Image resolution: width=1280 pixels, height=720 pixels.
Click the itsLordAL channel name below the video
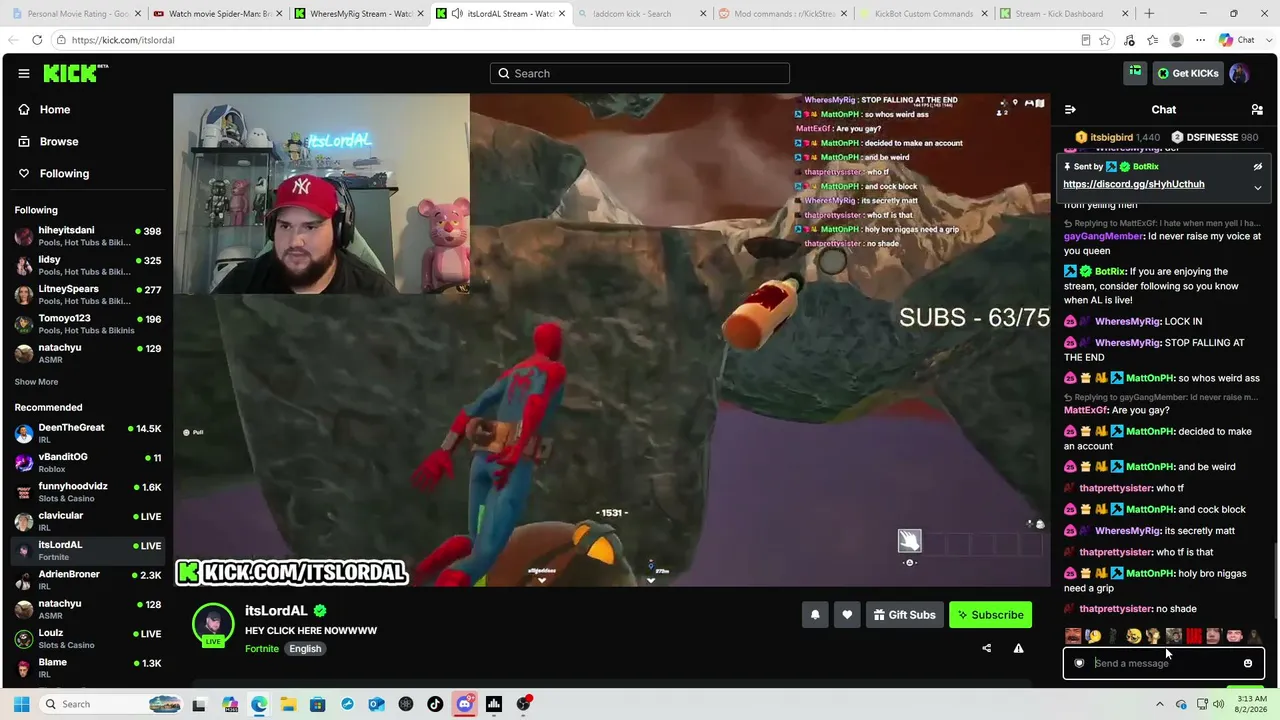[x=276, y=611]
